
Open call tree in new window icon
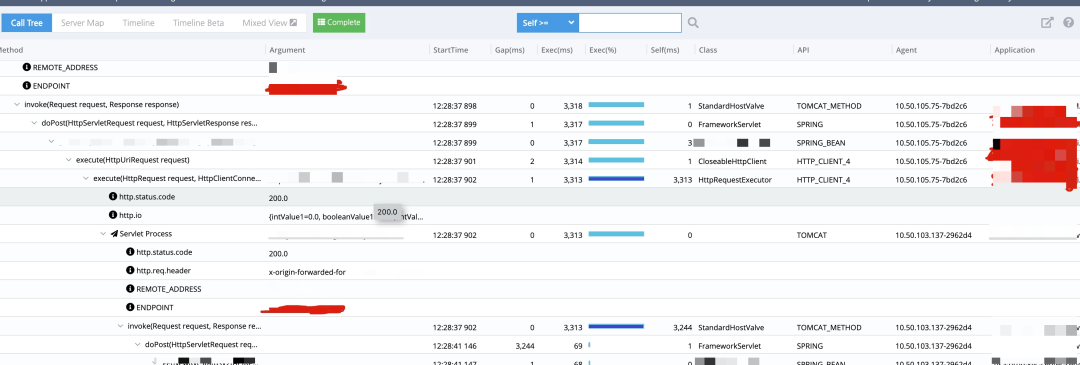click(x=1047, y=23)
